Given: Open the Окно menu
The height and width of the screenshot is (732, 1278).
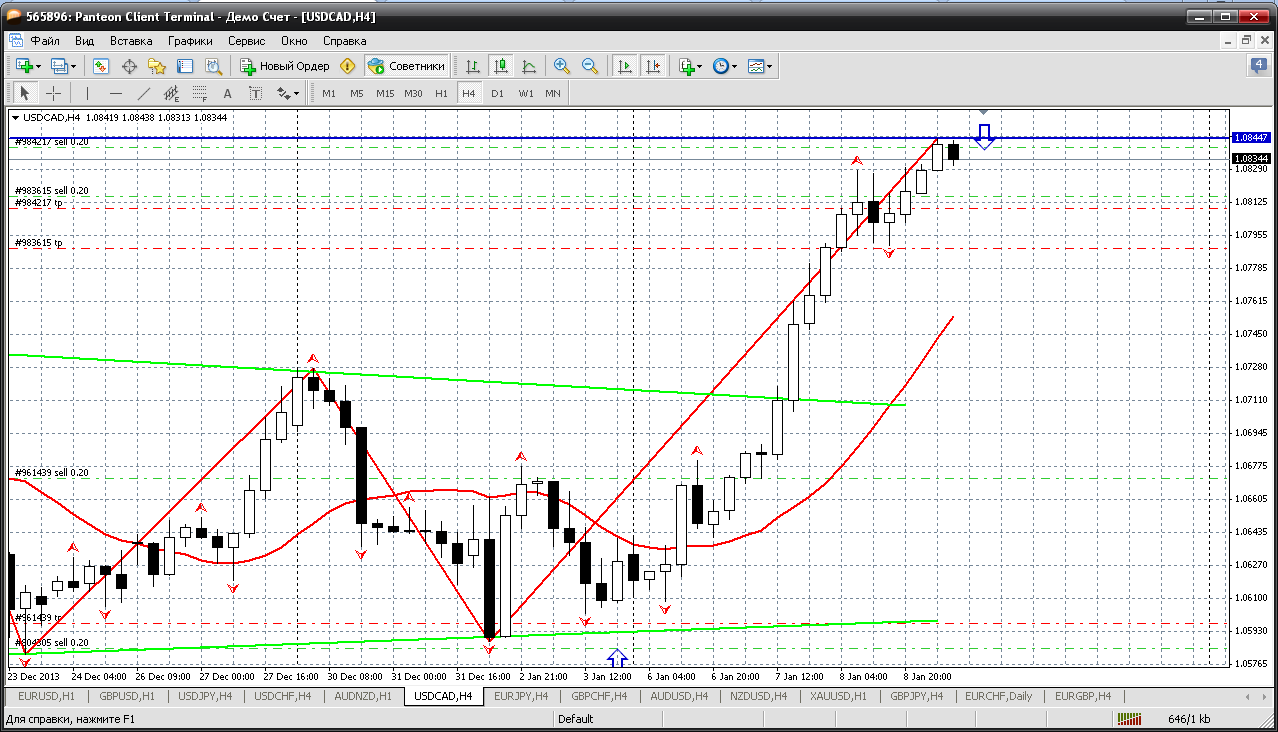Looking at the screenshot, I should click(x=294, y=41).
